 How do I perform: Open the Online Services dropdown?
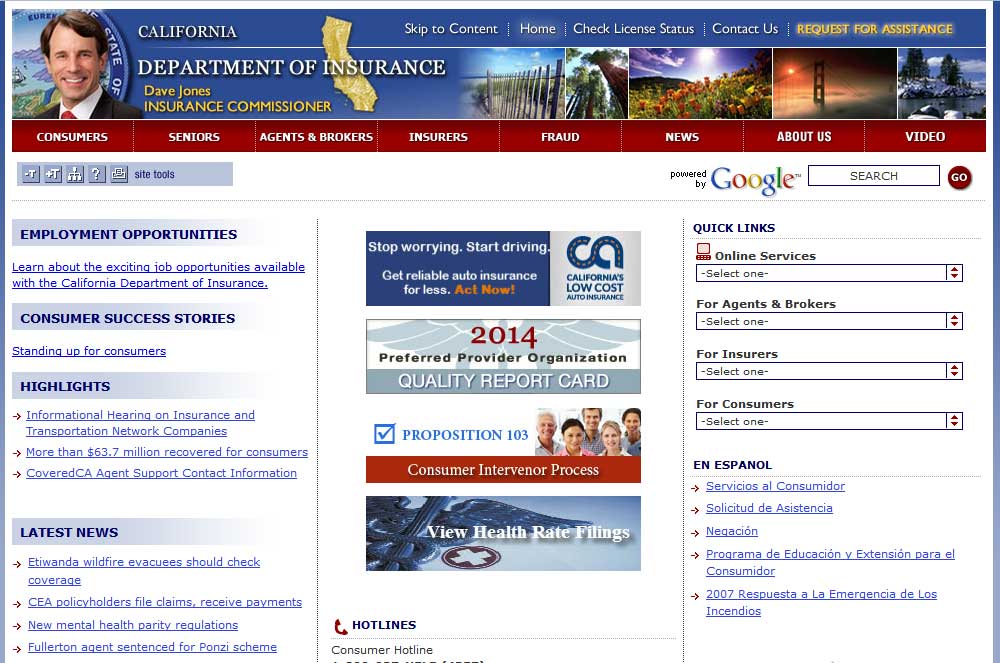click(829, 273)
